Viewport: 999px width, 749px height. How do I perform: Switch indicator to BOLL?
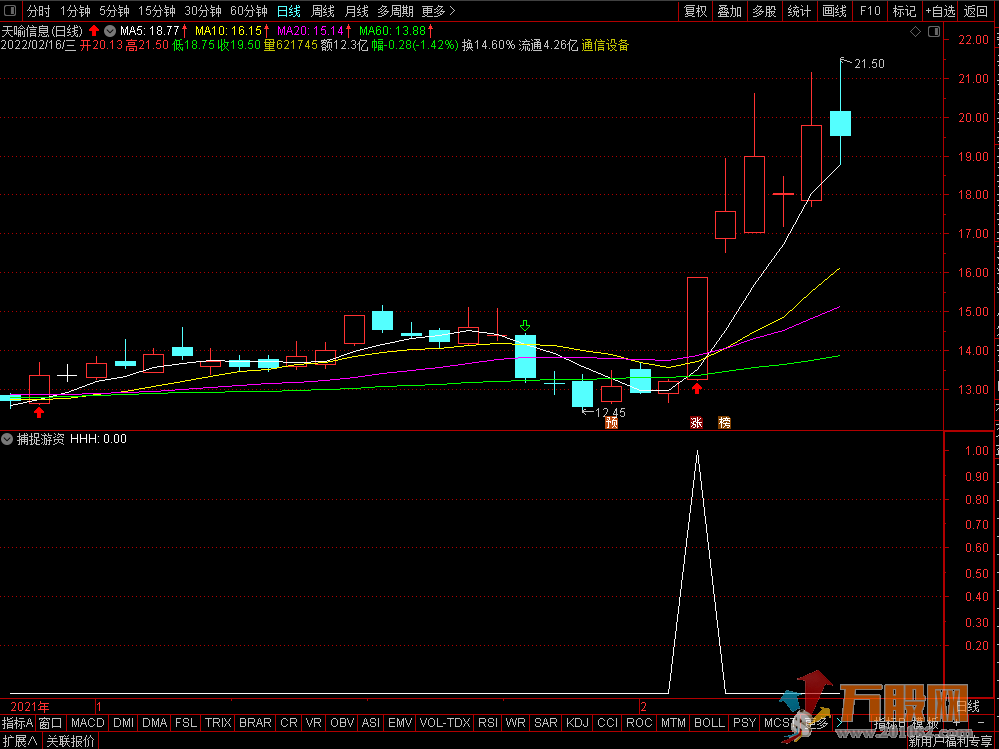coord(709,723)
